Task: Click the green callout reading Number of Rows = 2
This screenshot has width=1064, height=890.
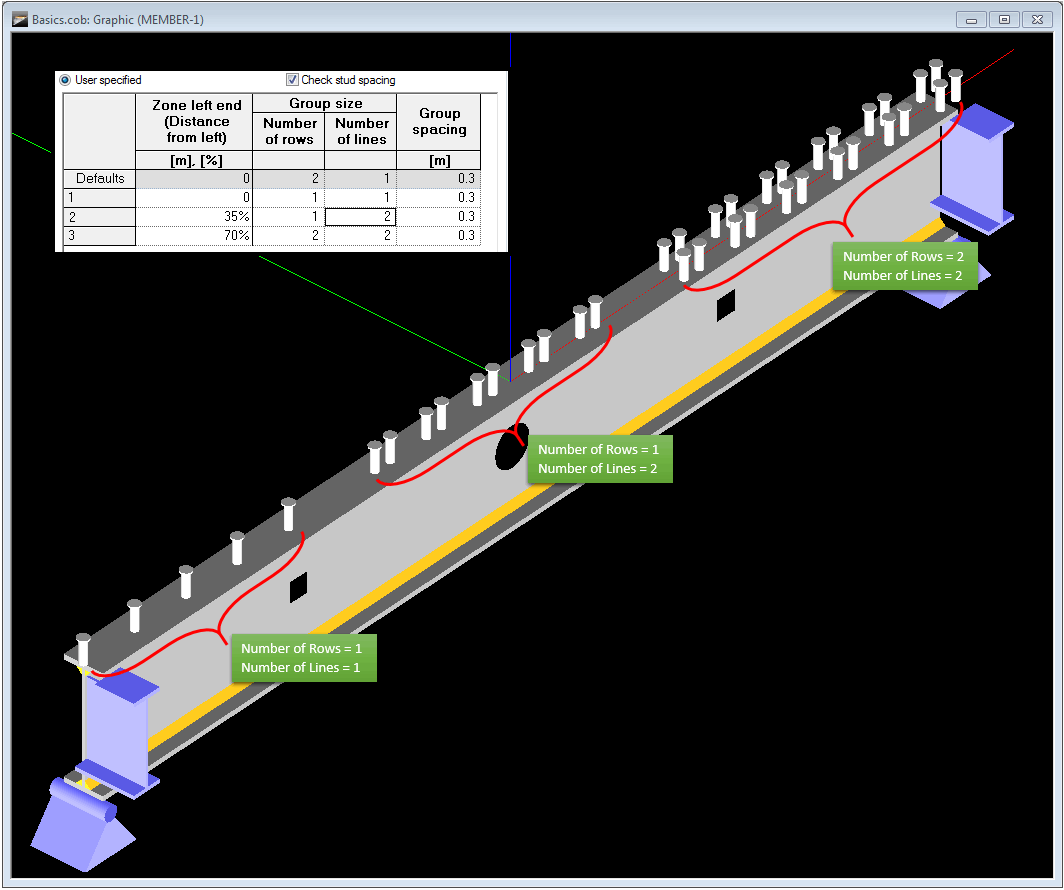Action: click(903, 256)
